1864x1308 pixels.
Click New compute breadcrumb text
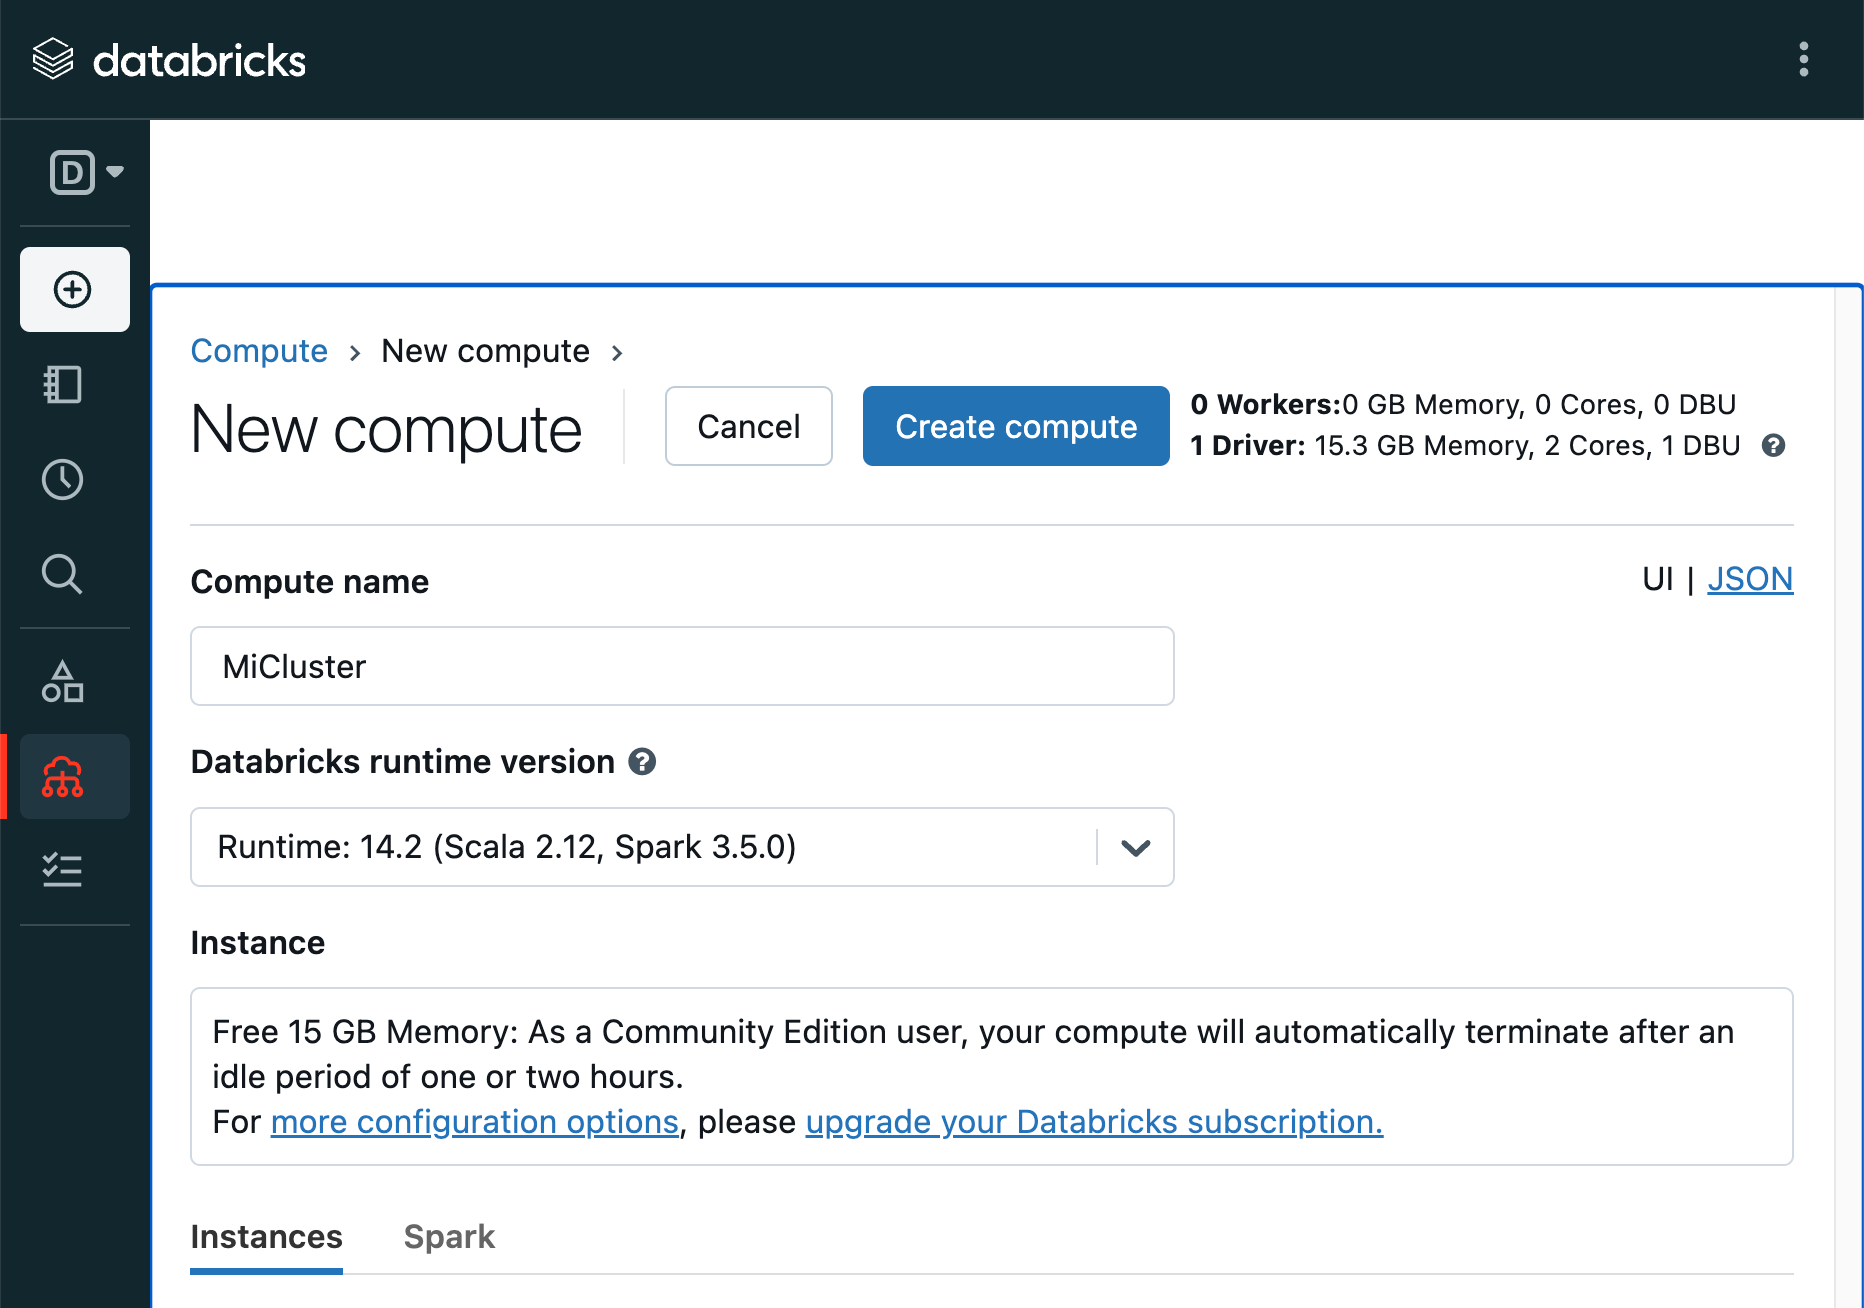coord(486,351)
